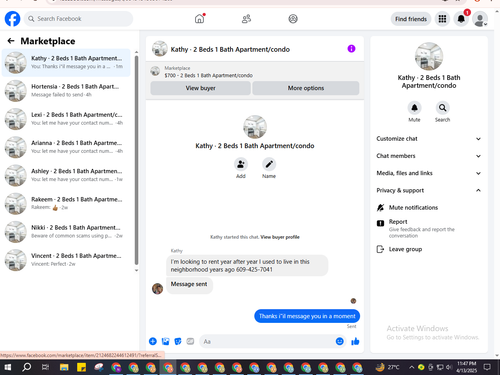The image size is (500, 375).
Task: Send a thumbs-up like
Action: (x=355, y=341)
